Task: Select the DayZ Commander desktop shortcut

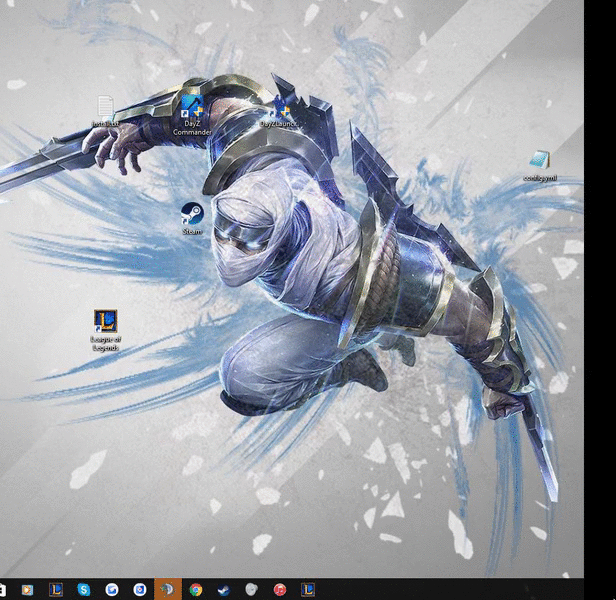Action: pyautogui.click(x=192, y=116)
